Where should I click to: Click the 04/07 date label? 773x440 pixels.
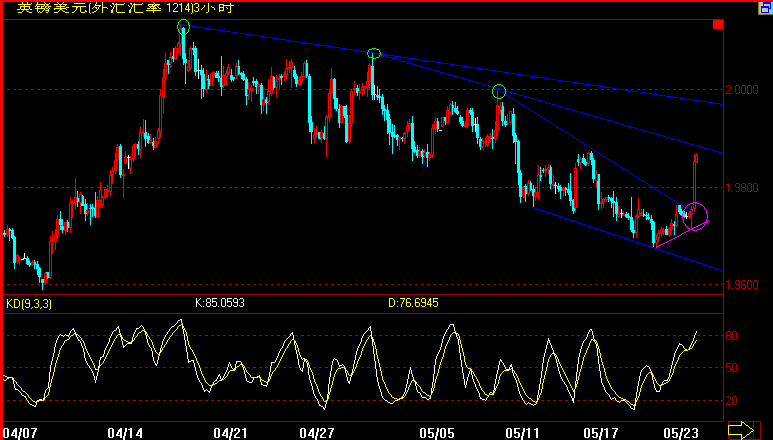click(20, 433)
